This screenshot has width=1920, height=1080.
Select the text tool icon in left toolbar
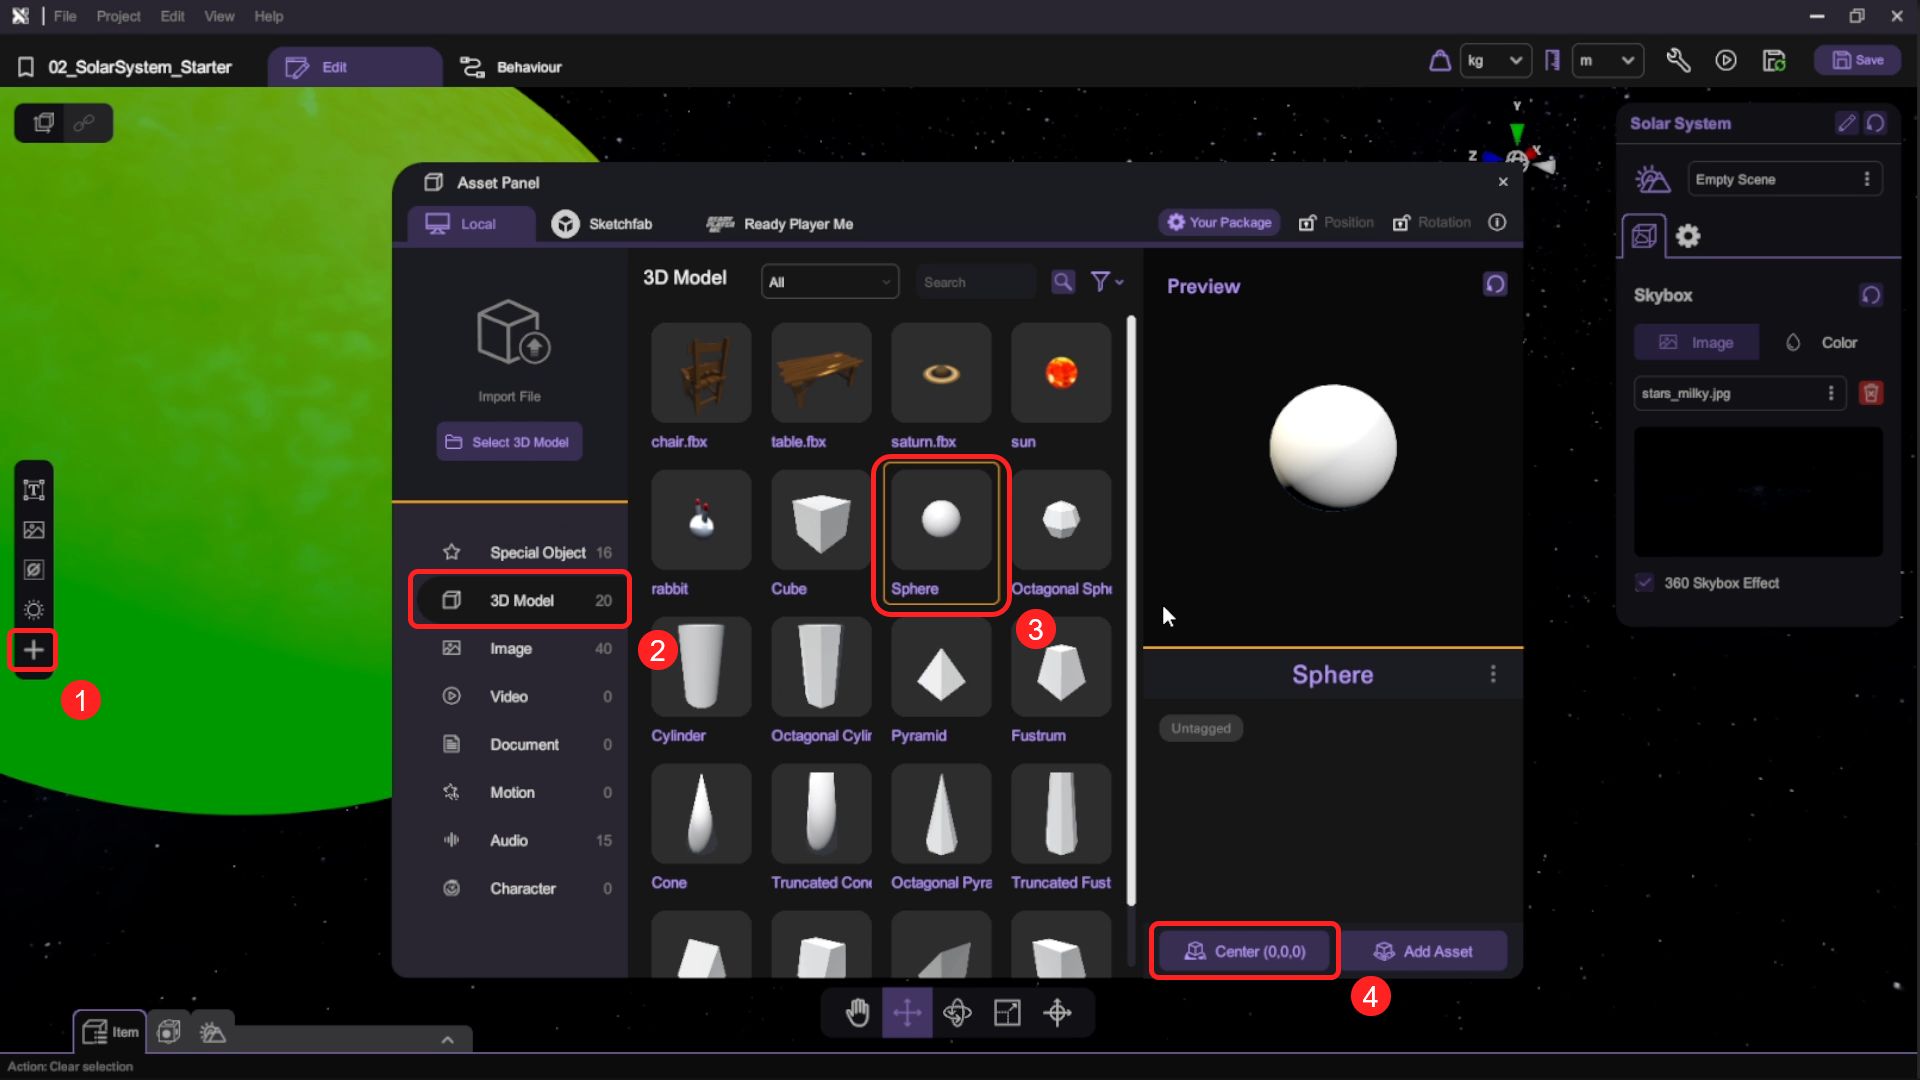(x=33, y=490)
